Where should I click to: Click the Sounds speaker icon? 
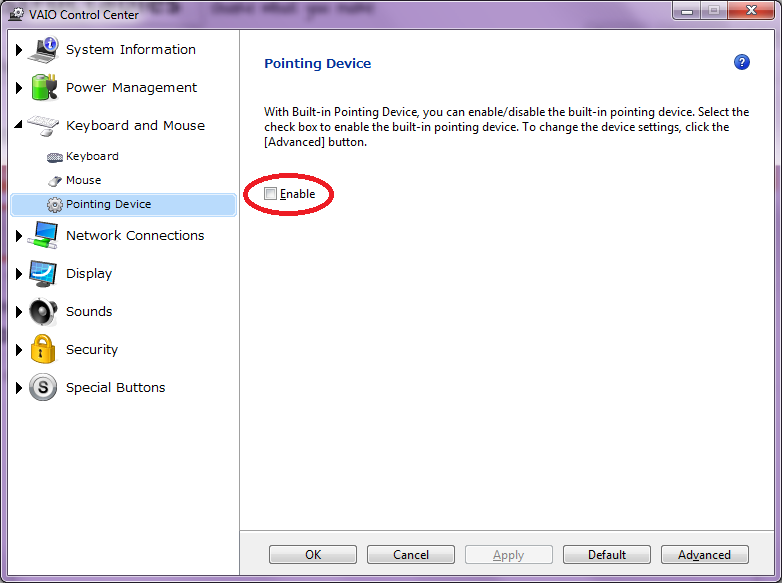(x=44, y=312)
